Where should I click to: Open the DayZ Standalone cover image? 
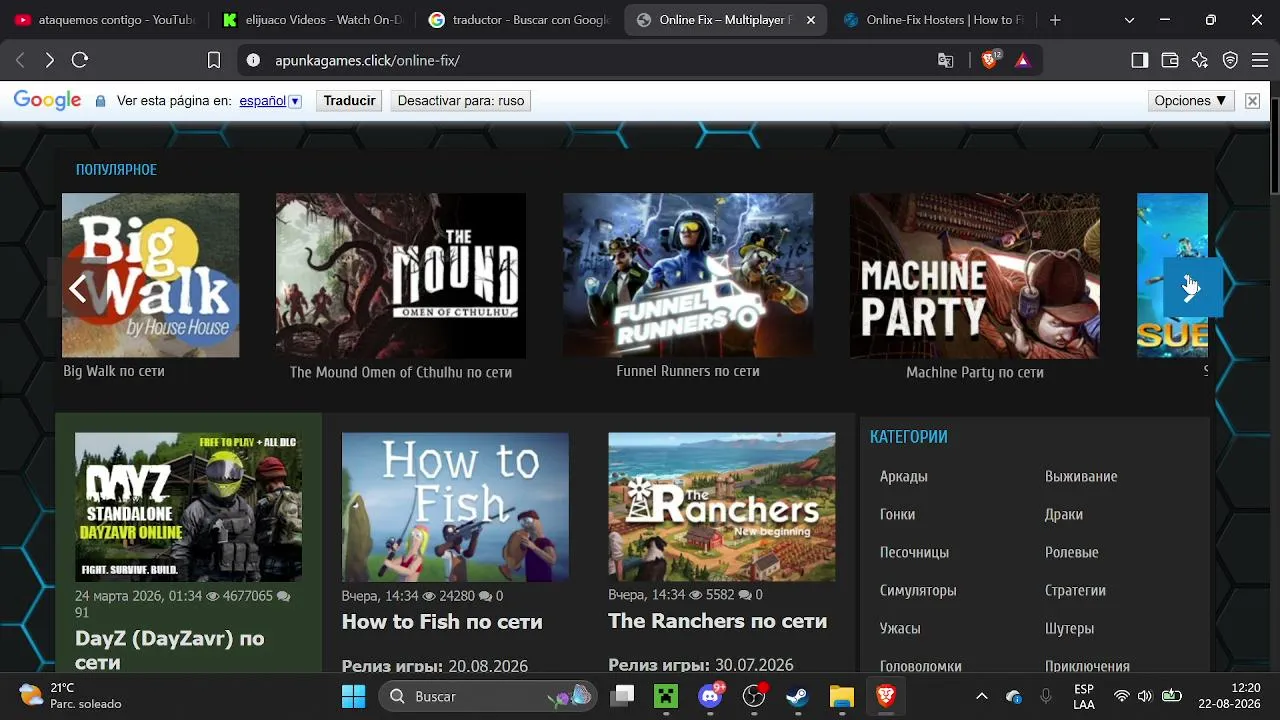click(189, 507)
